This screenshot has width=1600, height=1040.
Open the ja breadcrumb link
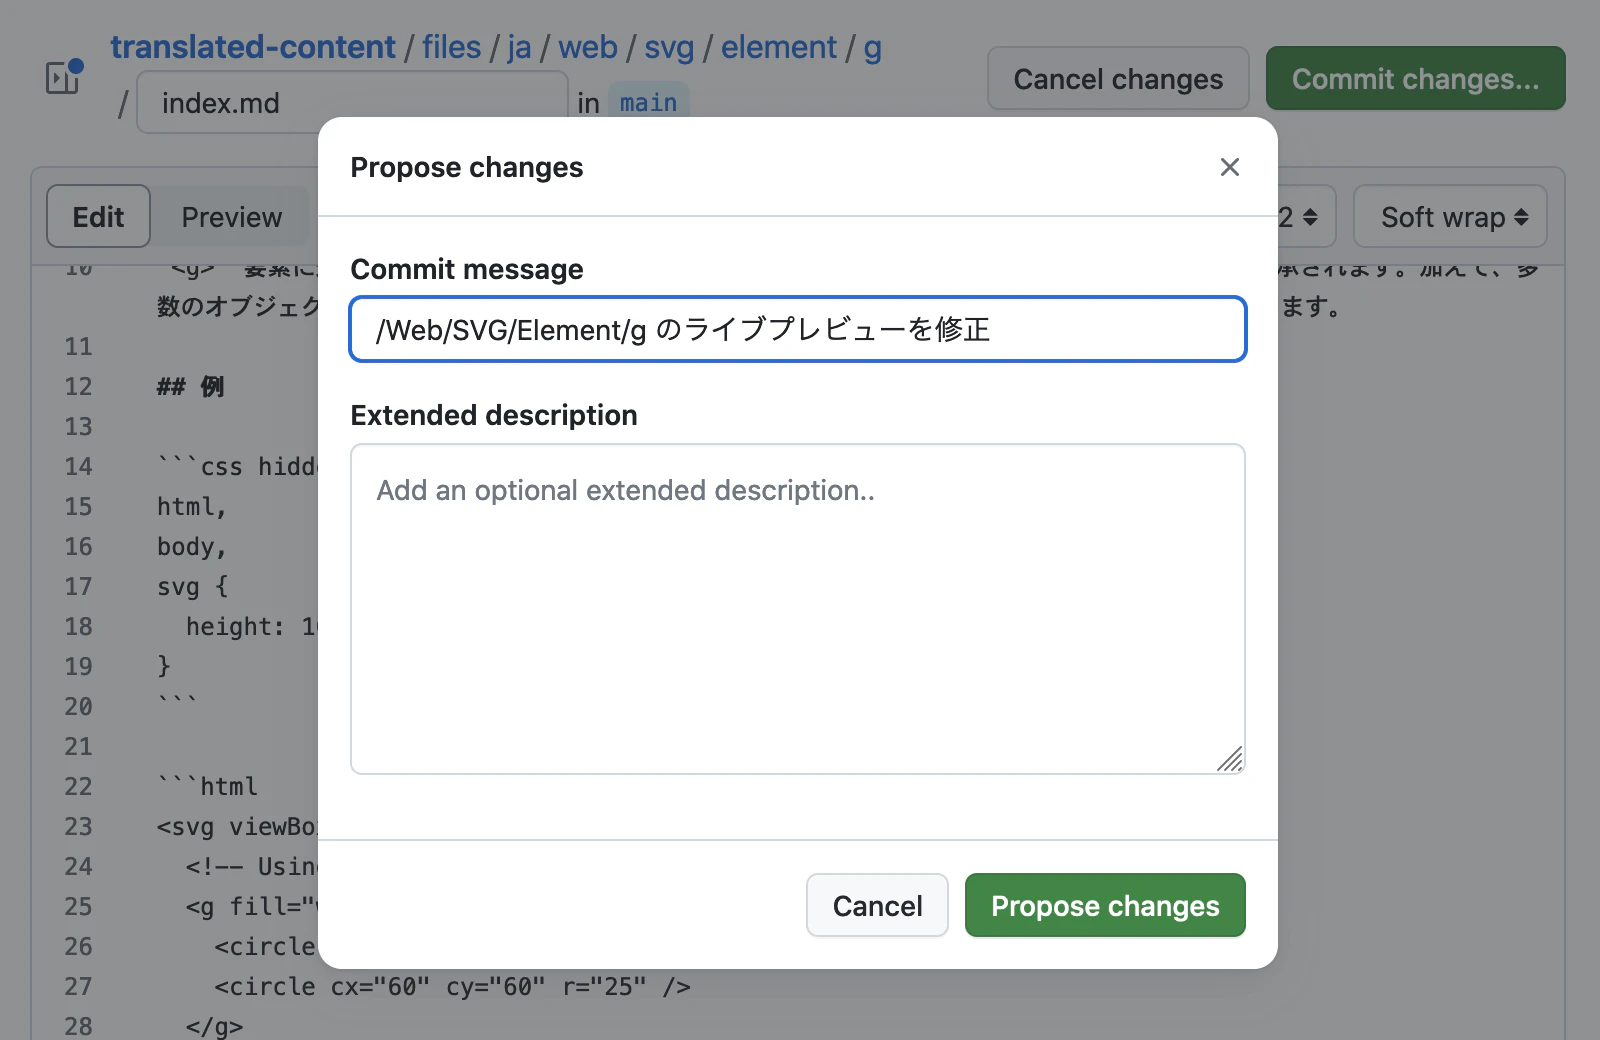[x=519, y=47]
